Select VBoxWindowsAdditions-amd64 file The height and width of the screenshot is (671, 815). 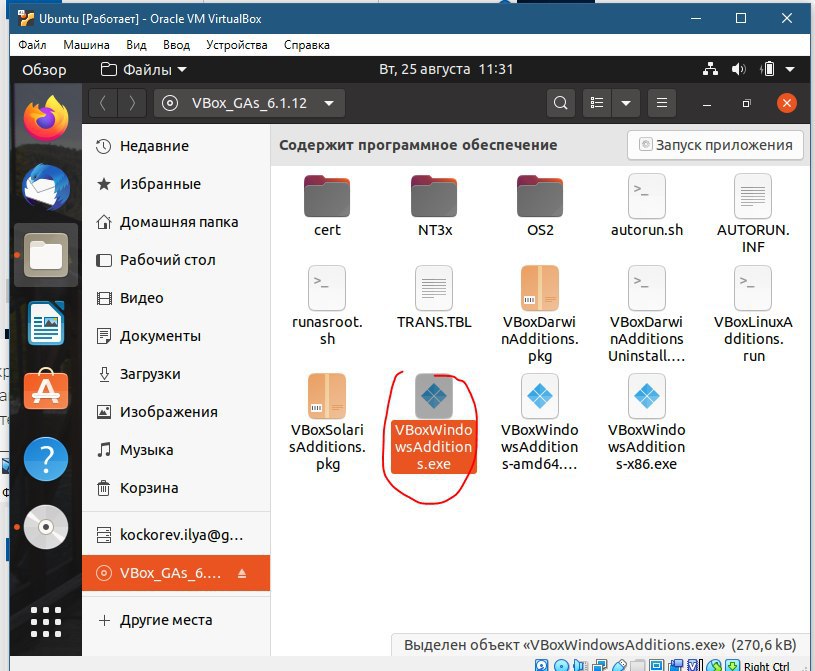coord(540,423)
